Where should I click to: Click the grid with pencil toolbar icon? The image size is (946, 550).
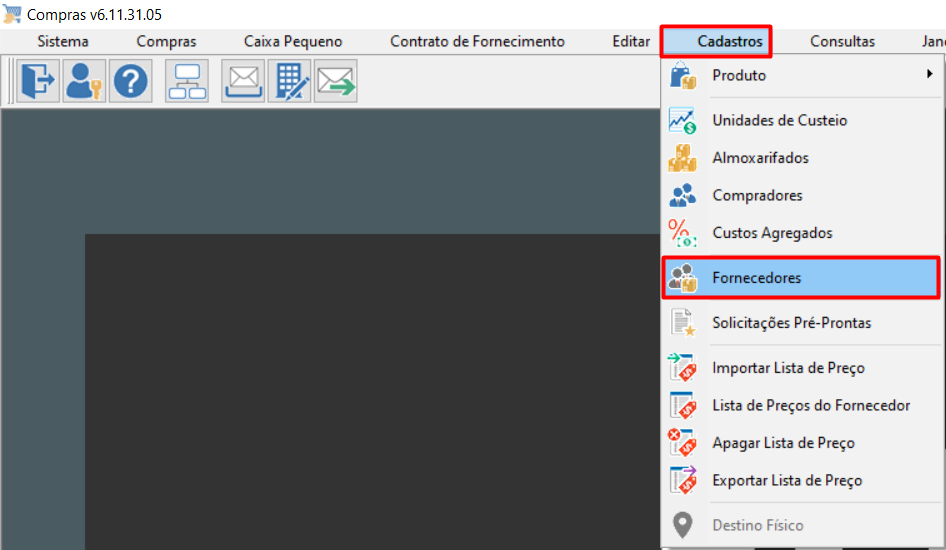point(290,81)
